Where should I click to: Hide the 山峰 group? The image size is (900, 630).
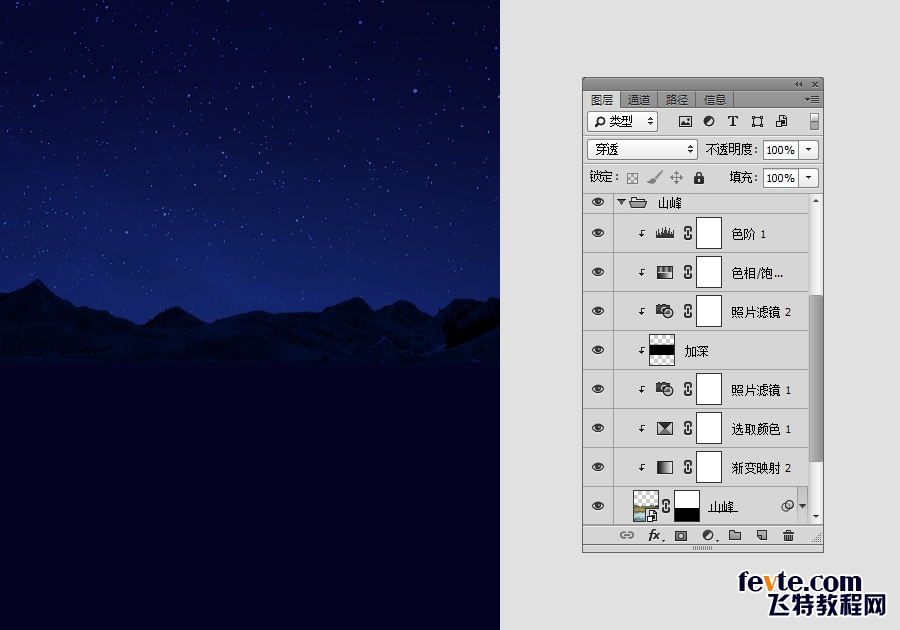pyautogui.click(x=598, y=202)
